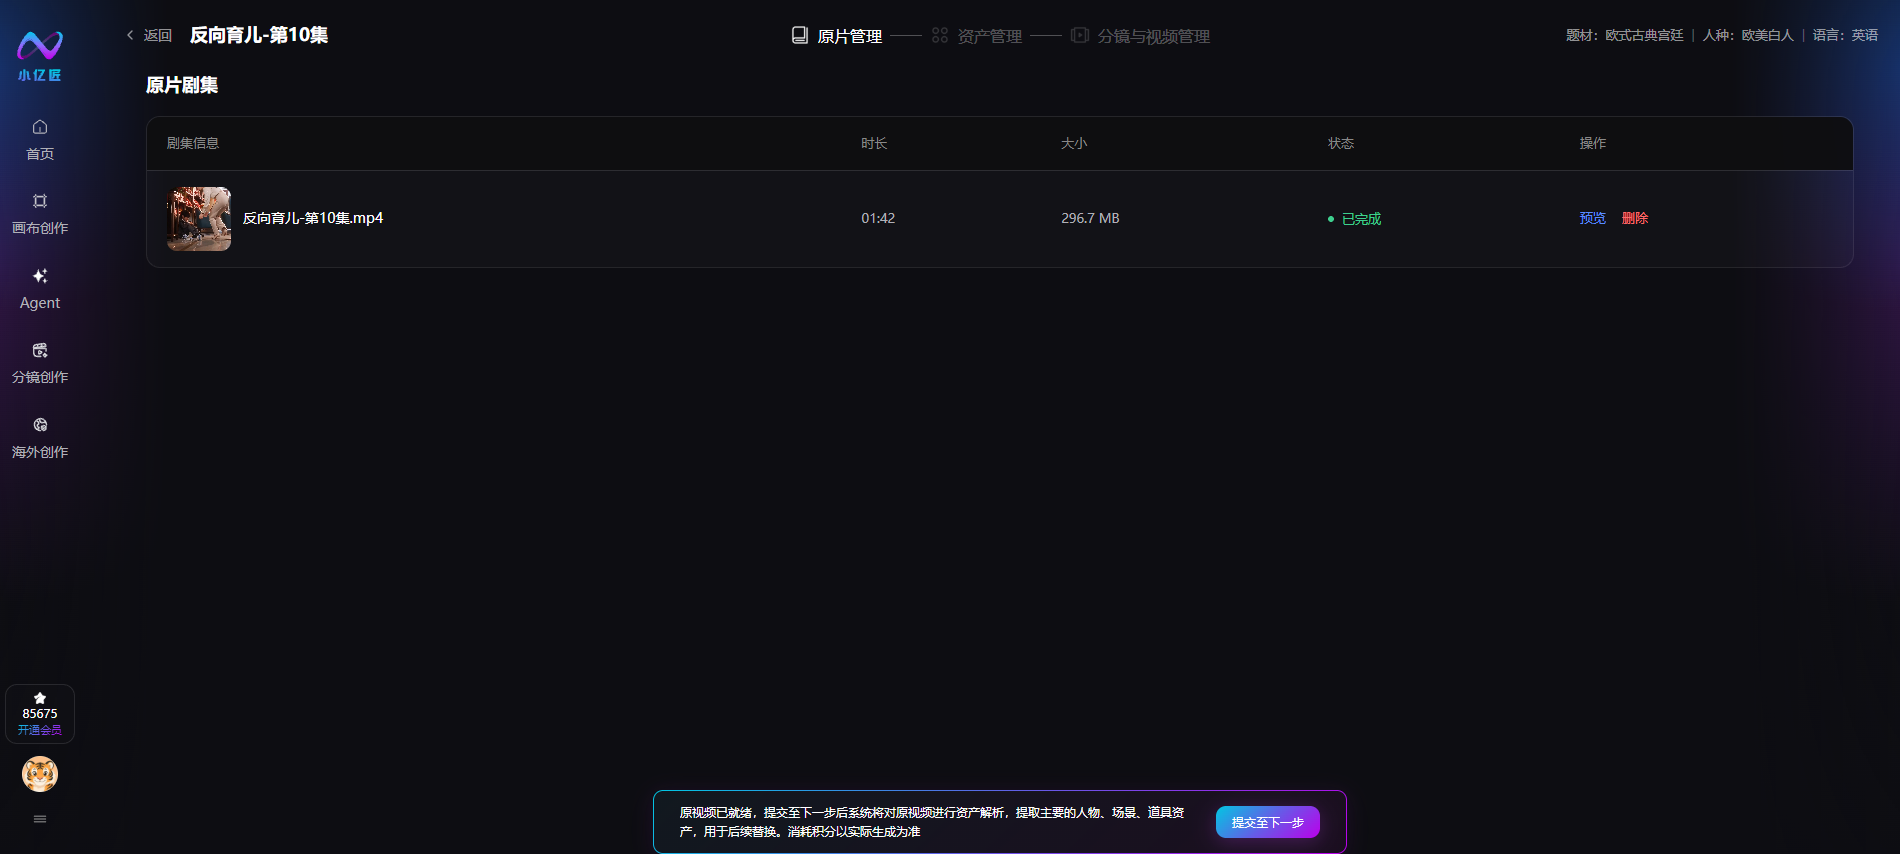Open 分镜创作 storyboard icon
This screenshot has width=1900, height=854.
pos(40,350)
